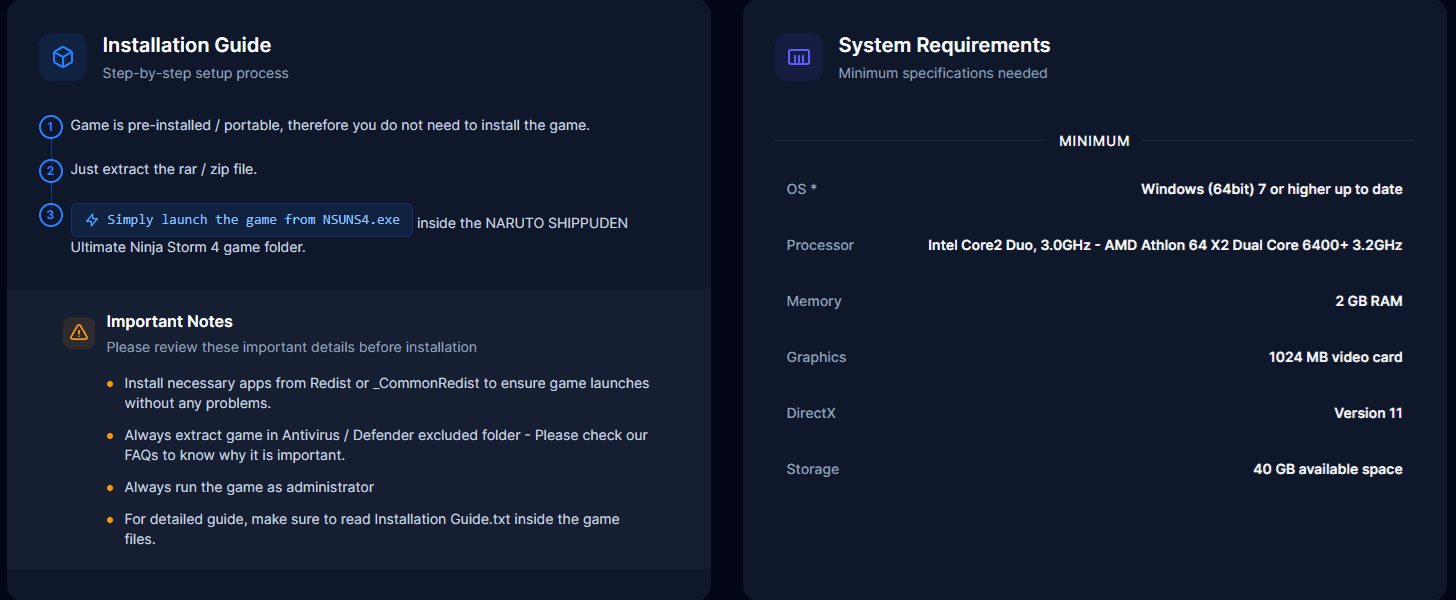Click note 'Install necessary apps from Redist'
The image size is (1456, 600).
click(x=387, y=393)
